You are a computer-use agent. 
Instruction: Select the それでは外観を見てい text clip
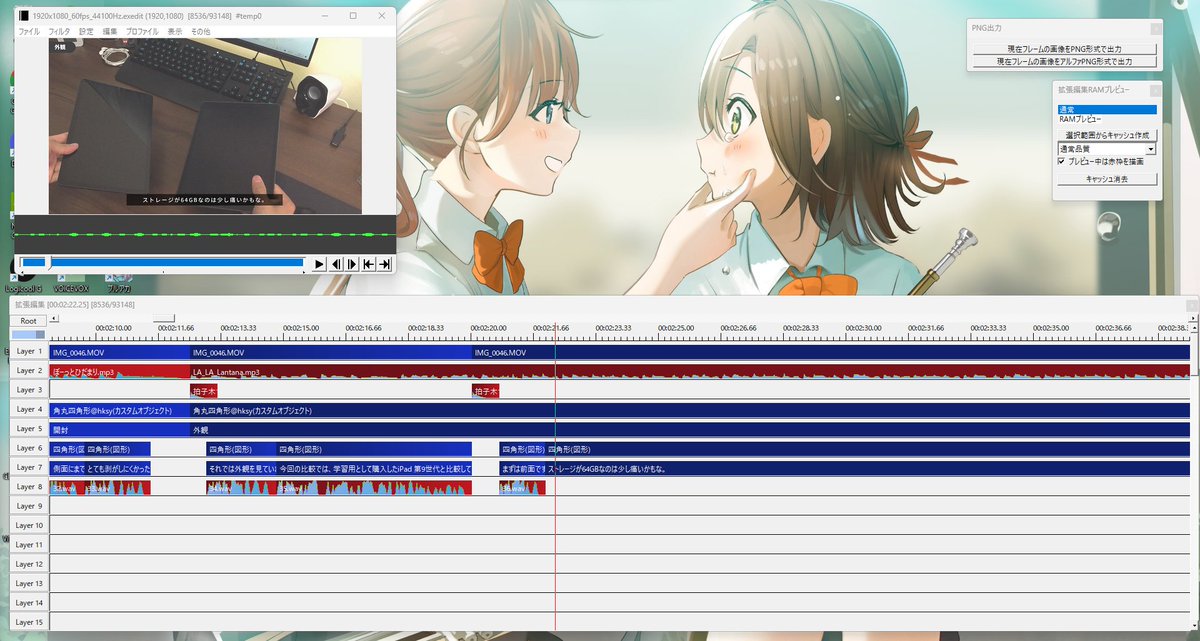[x=241, y=468]
